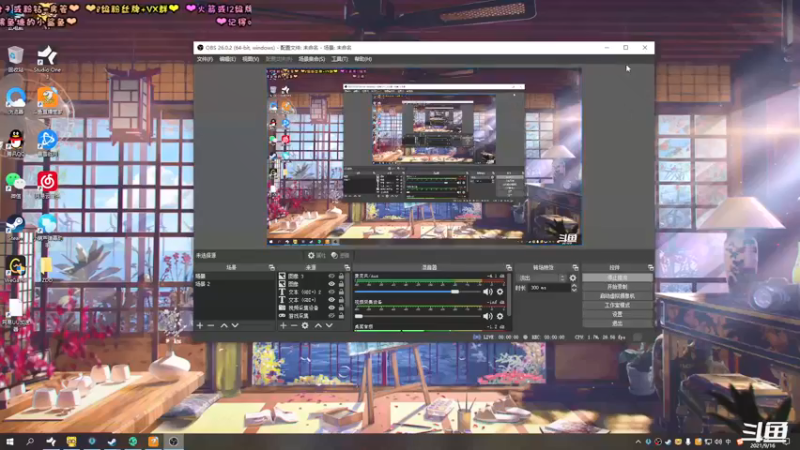The width and height of the screenshot is (800, 450).
Task: Toggle the lock on the 图像 3 source
Action: (341, 276)
